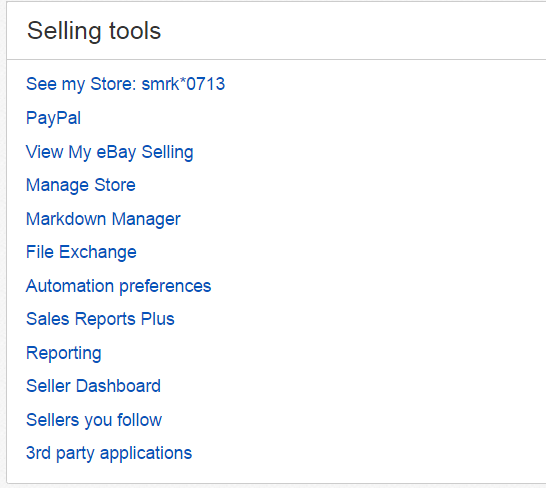Open Sellers you follow
The image size is (546, 488).
(x=94, y=420)
